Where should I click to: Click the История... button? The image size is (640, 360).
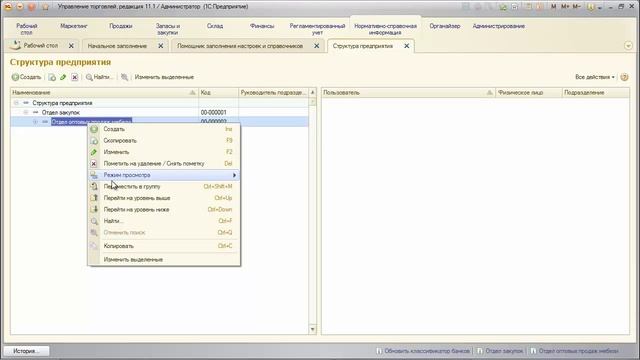[27, 351]
